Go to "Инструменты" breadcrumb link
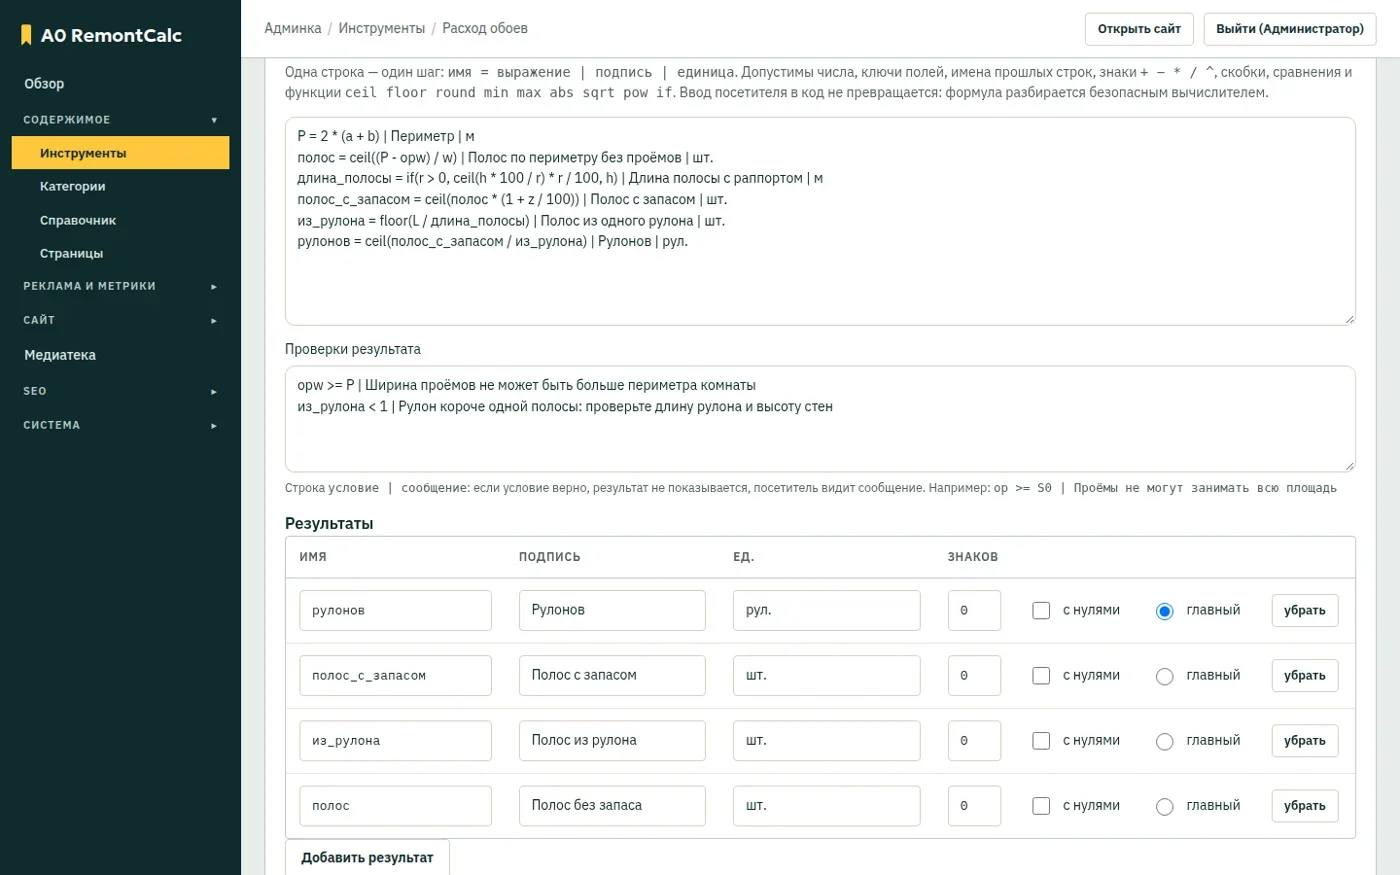1400x875 pixels. click(382, 28)
